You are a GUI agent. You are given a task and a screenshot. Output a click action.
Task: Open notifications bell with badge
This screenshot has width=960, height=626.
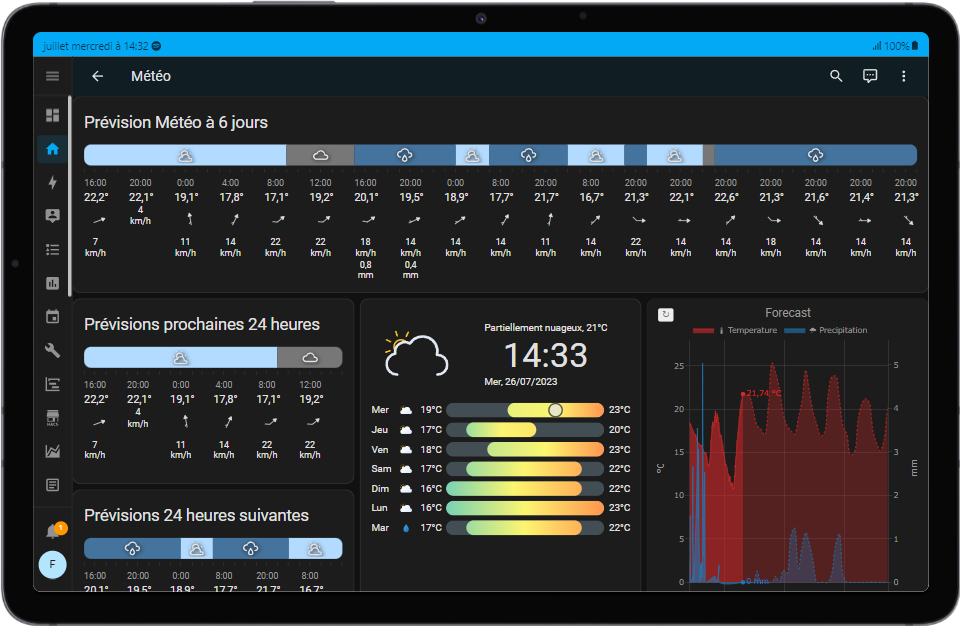coord(54,530)
